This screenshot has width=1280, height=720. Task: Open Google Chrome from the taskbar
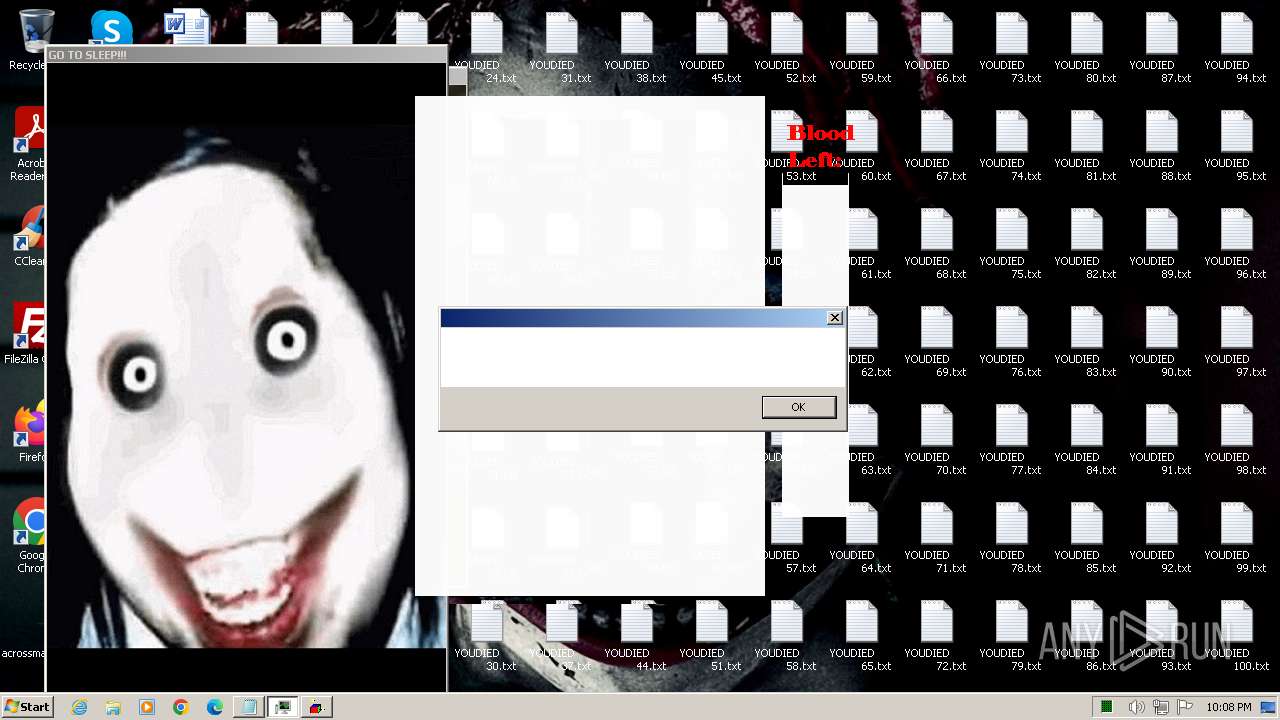click(x=181, y=707)
